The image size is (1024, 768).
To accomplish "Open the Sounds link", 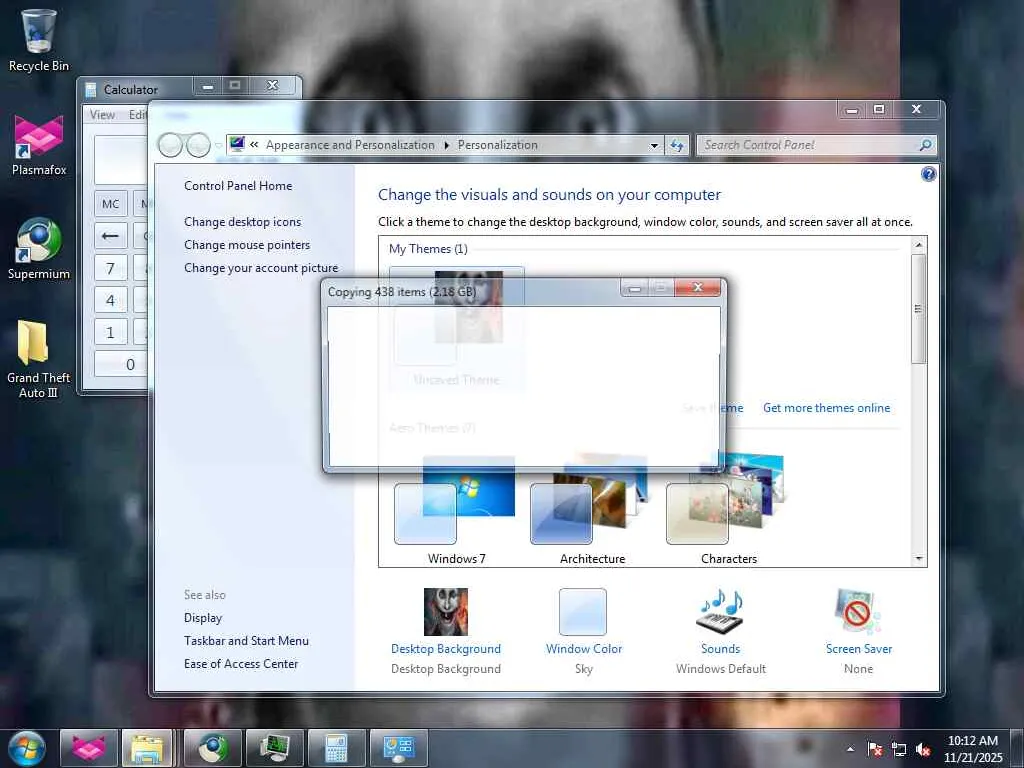I will point(720,648).
